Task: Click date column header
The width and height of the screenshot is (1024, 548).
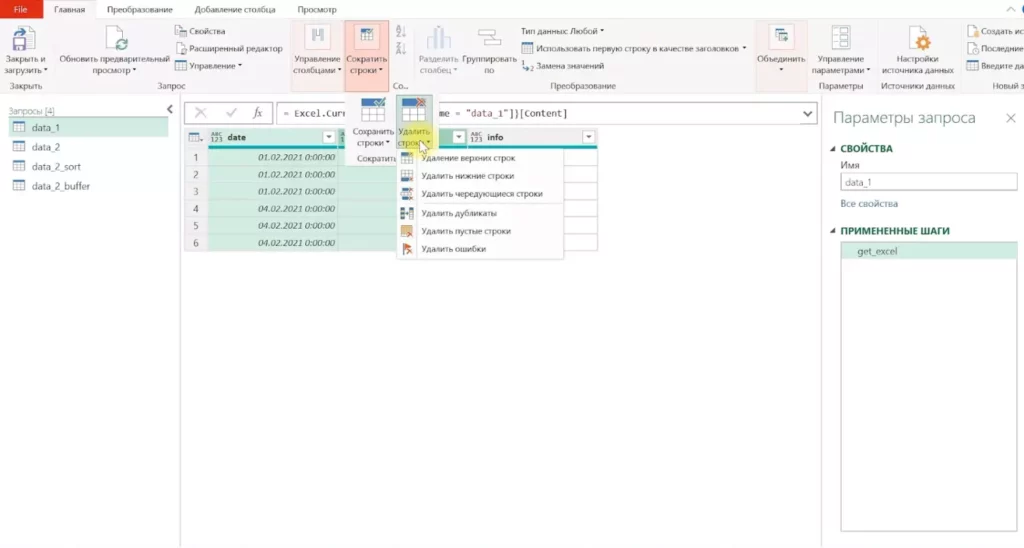Action: (x=272, y=137)
